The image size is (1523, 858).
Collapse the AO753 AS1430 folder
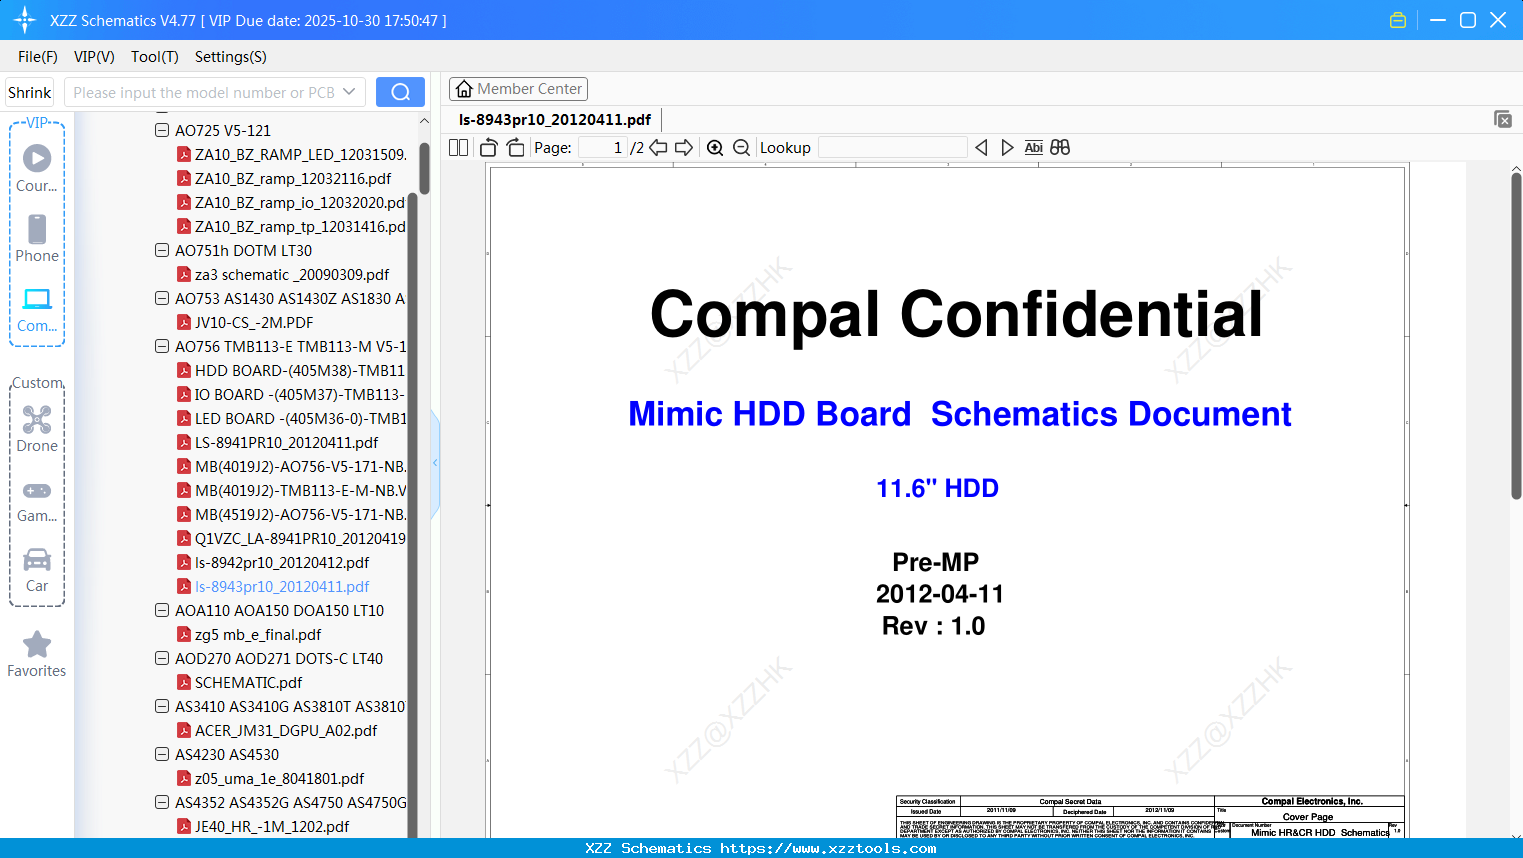point(162,298)
